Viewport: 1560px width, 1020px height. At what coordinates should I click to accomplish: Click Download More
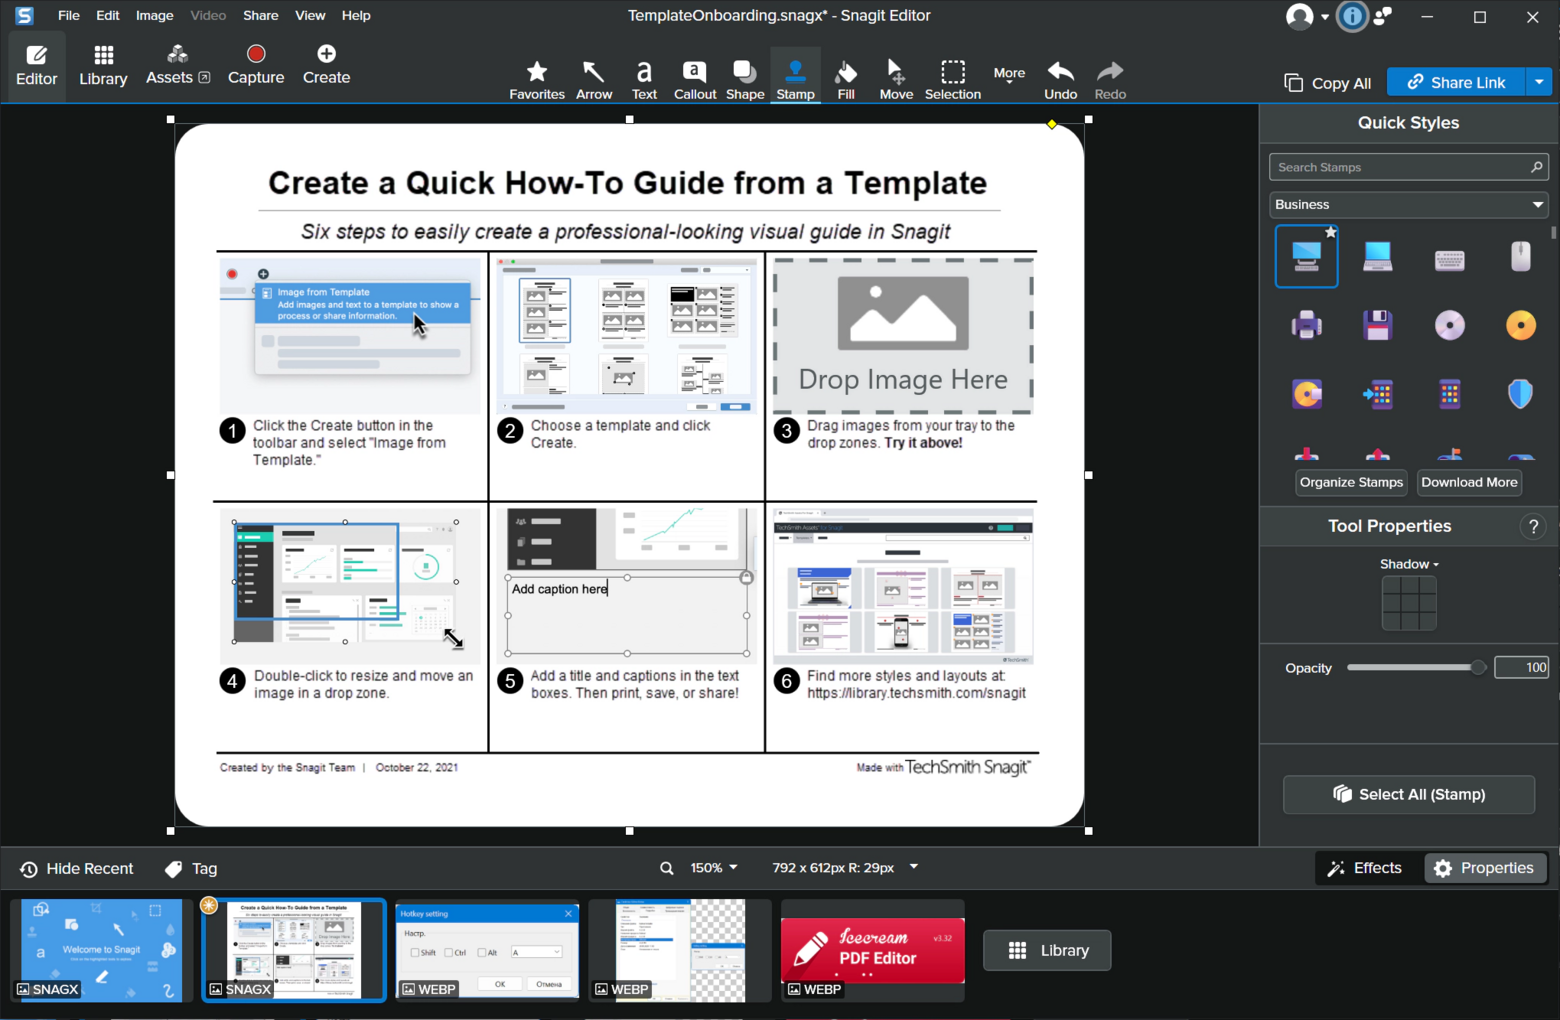click(x=1469, y=483)
